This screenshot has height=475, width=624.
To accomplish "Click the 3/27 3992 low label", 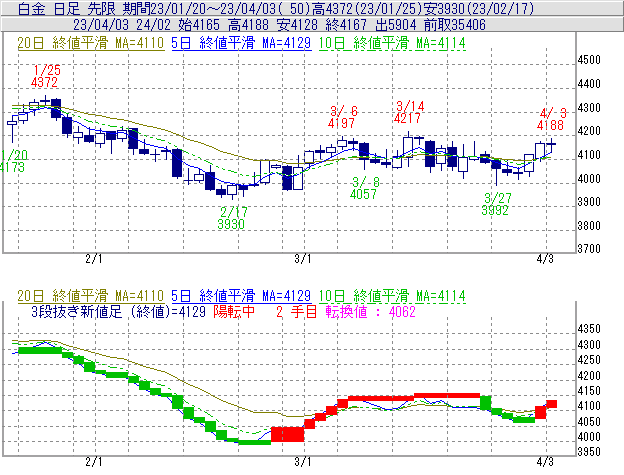I will [496, 204].
